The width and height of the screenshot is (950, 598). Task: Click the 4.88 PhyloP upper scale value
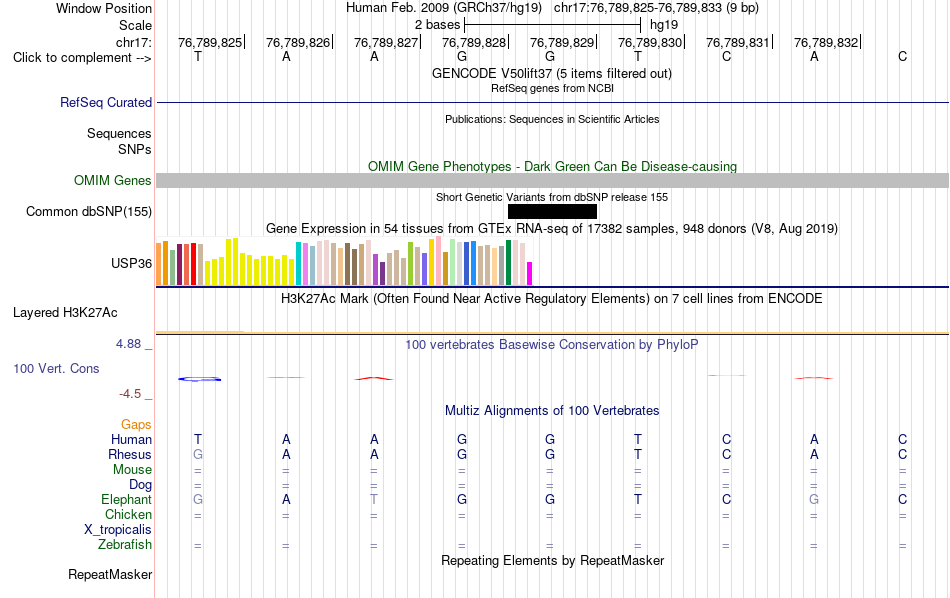128,344
